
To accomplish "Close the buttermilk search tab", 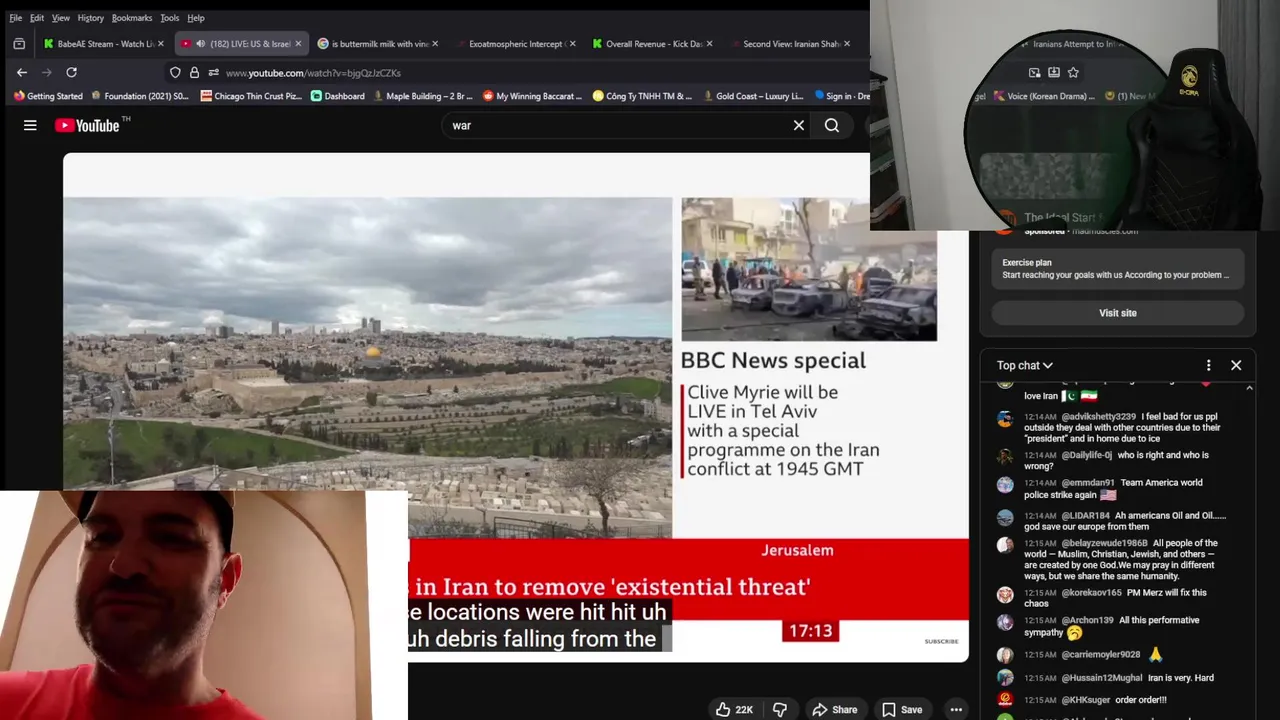I will coord(435,44).
